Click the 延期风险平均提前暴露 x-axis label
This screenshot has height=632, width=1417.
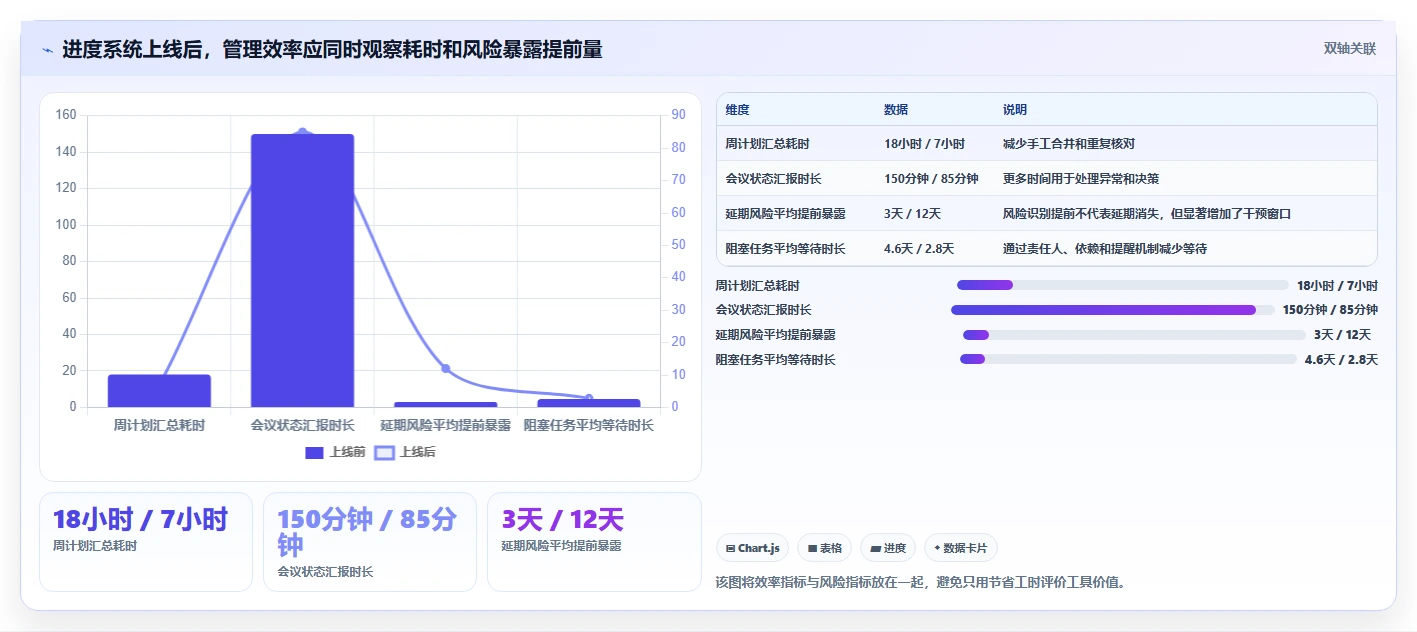[446, 425]
